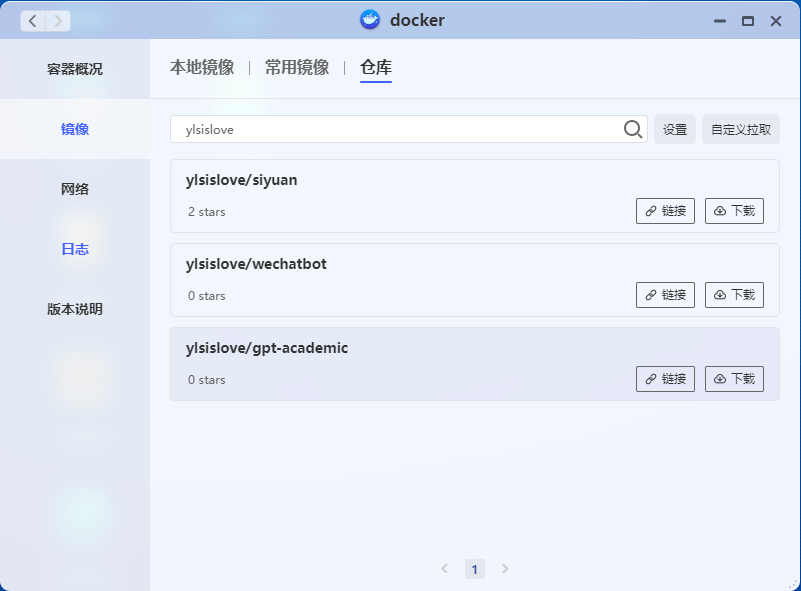Open 版本说明 in the sidebar
The height and width of the screenshot is (591, 801).
click(75, 309)
